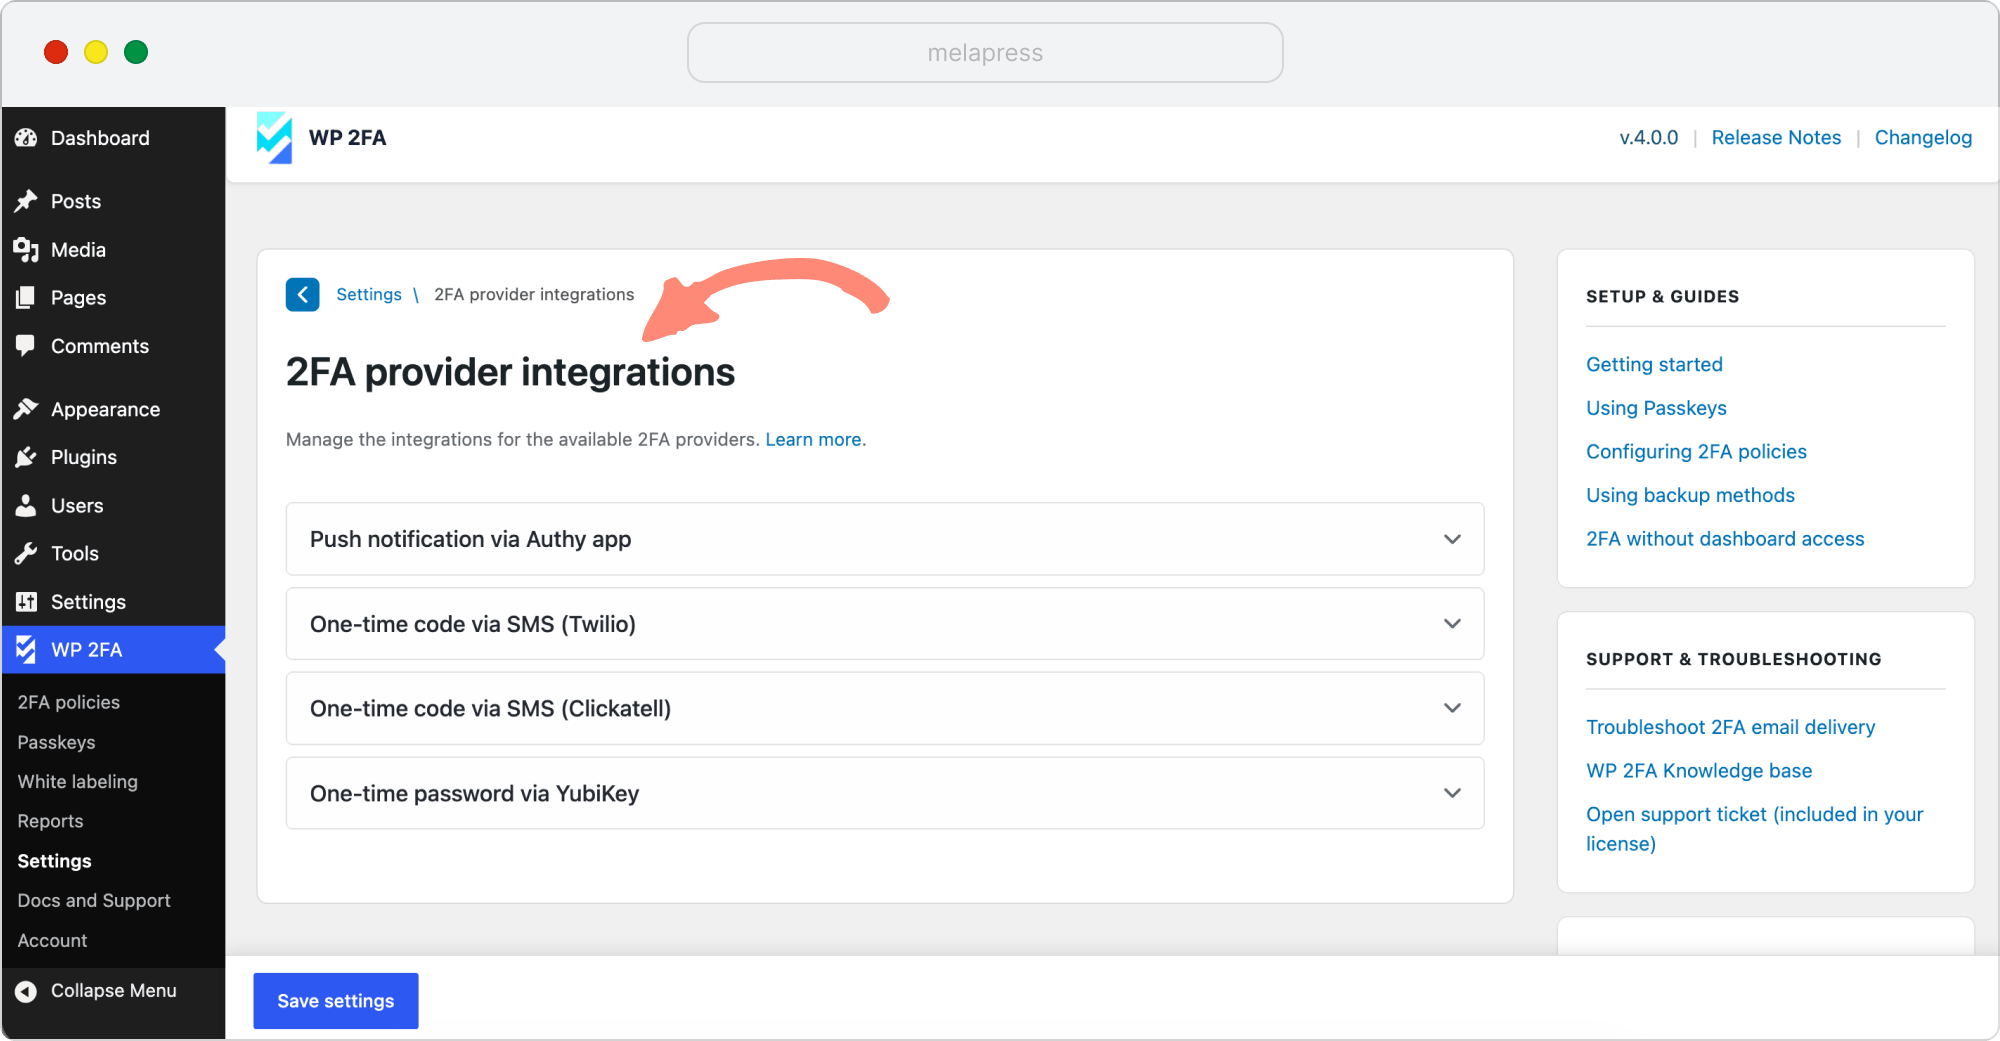Open Docs and Support submenu item
2000x1041 pixels.
tap(94, 901)
